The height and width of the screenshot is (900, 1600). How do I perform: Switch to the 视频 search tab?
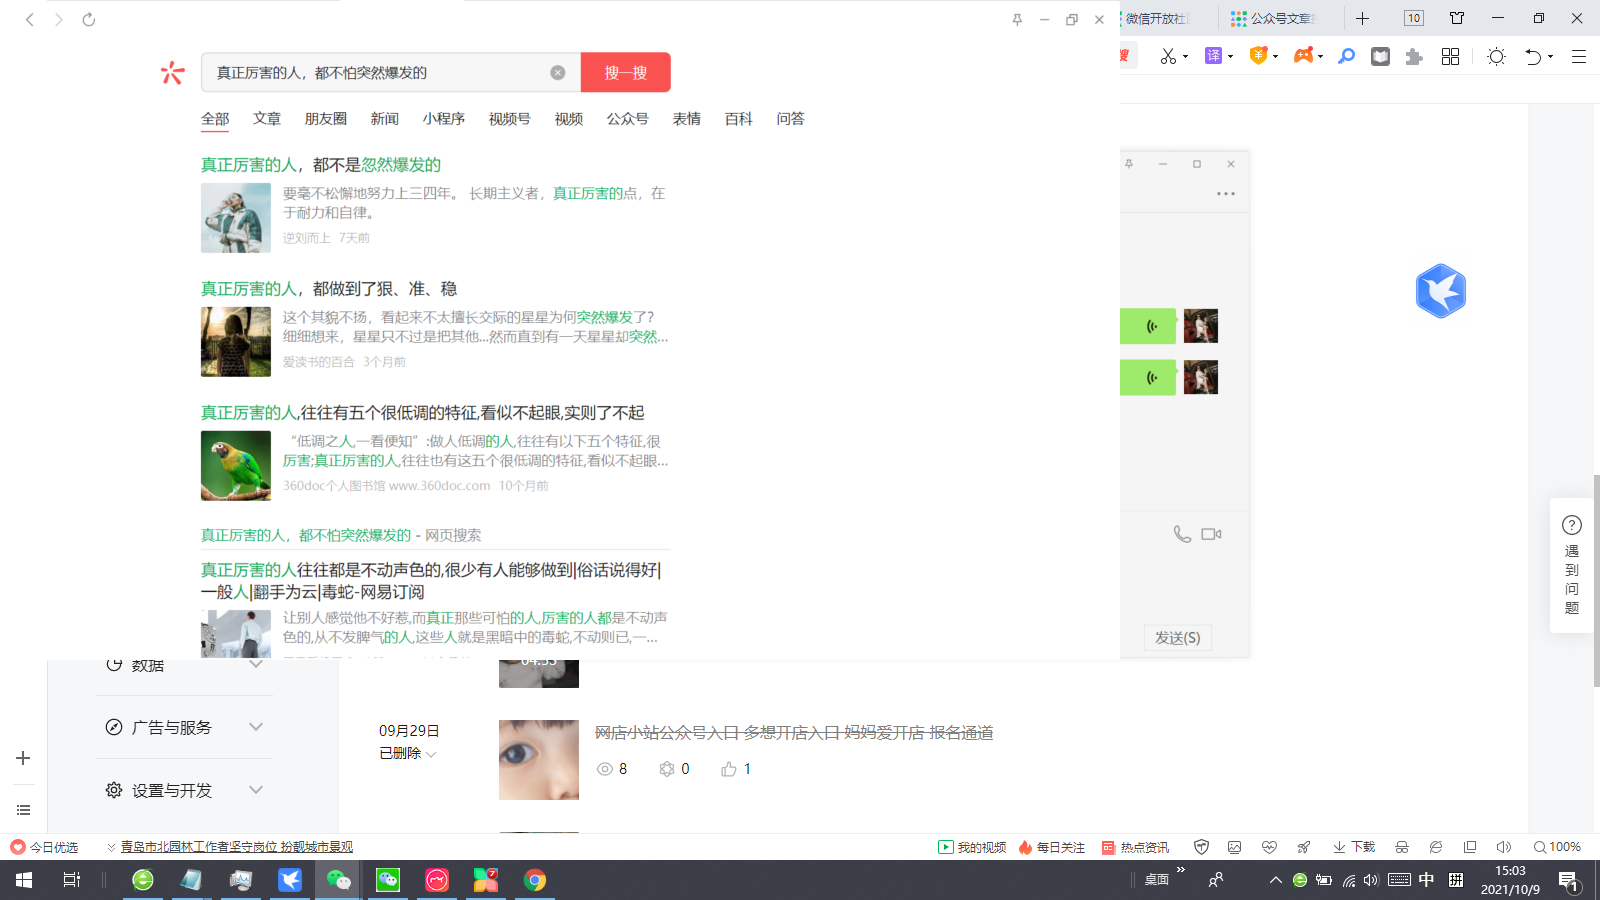[569, 119]
